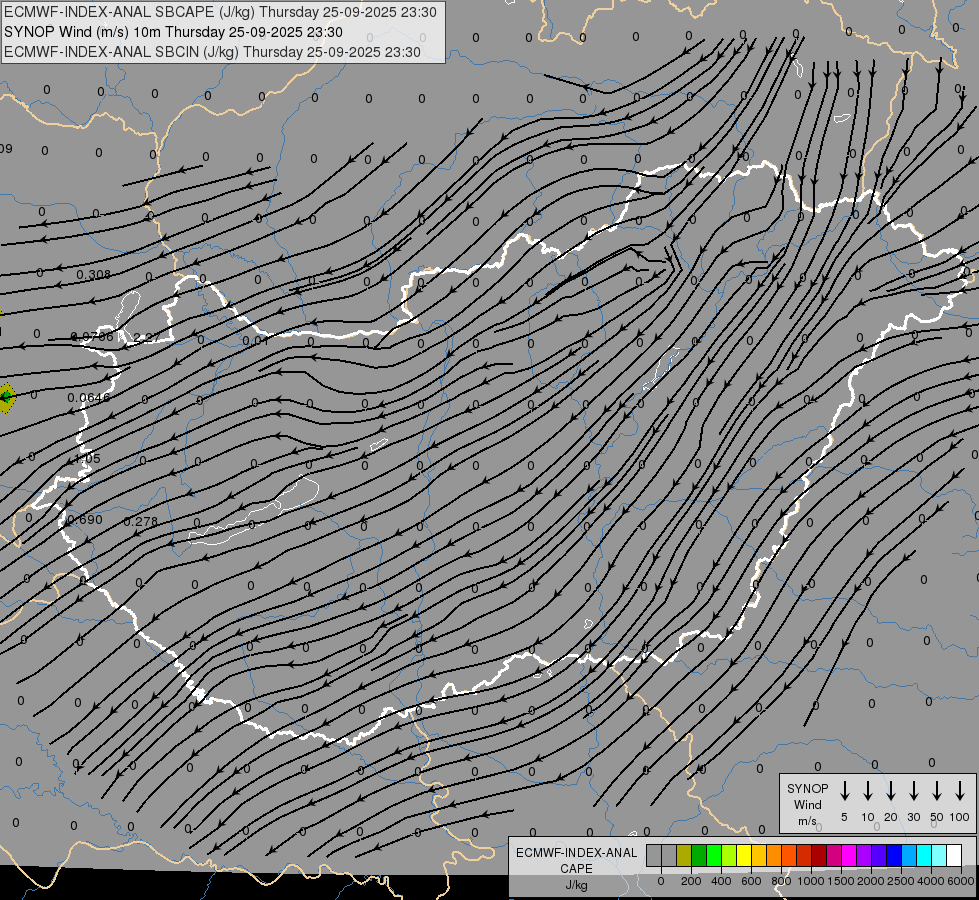Viewport: 979px width, 900px height.
Task: Click the 5 m/s wind arrow in legend
Action: [845, 791]
